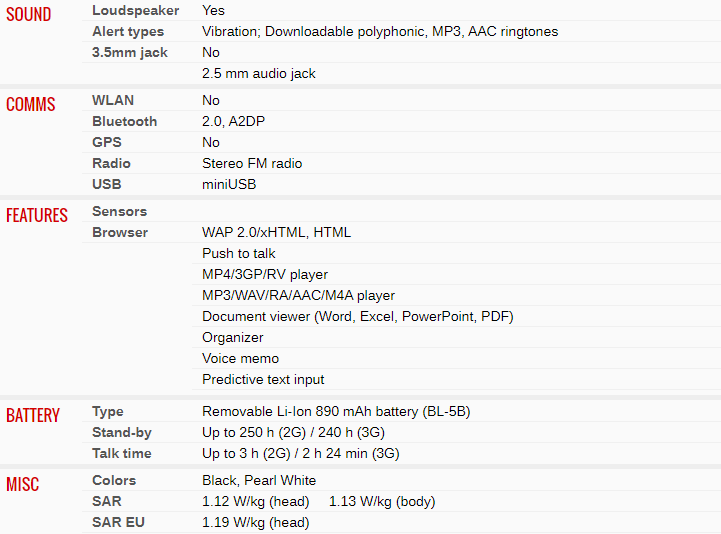
Task: Click the GPS spec label
Action: coord(107,142)
